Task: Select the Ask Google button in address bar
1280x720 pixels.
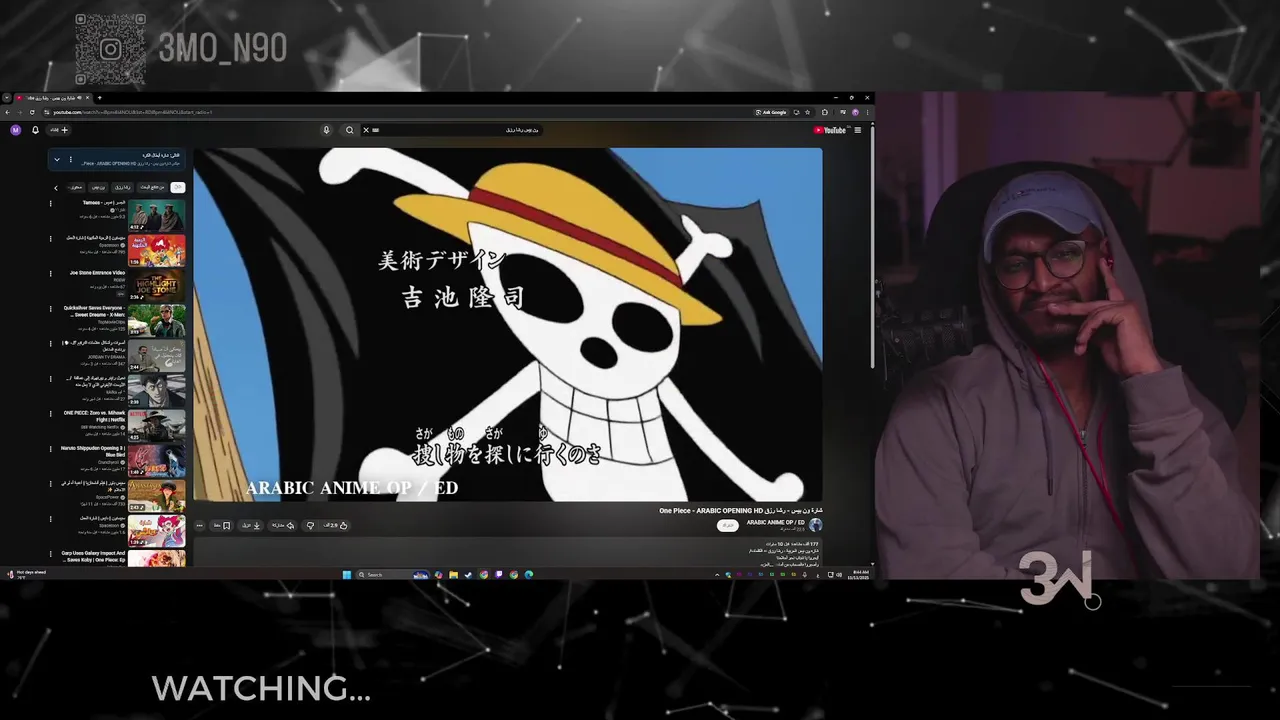Action: click(771, 112)
